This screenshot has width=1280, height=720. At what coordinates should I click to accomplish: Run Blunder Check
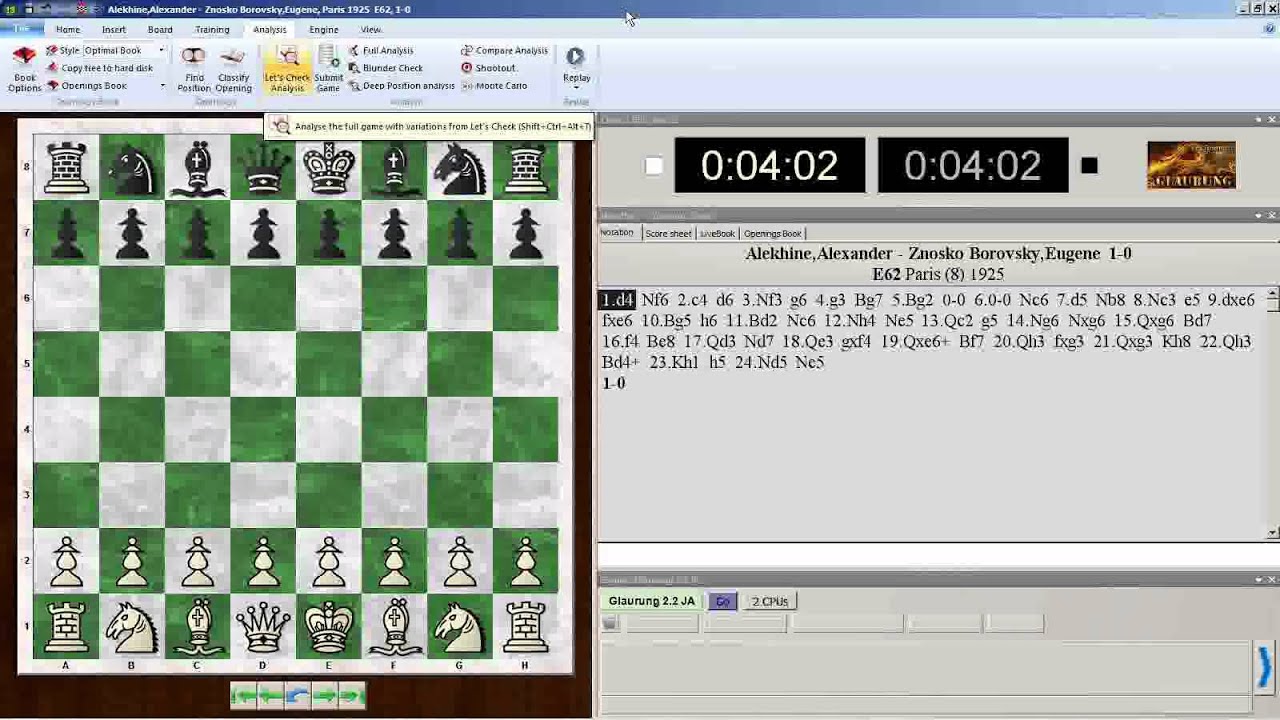[385, 68]
